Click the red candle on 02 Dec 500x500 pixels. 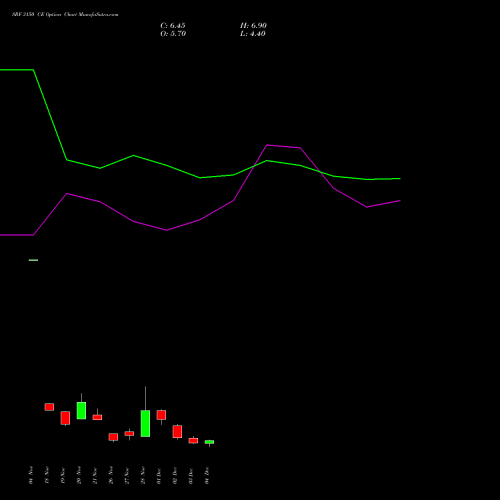click(x=177, y=431)
